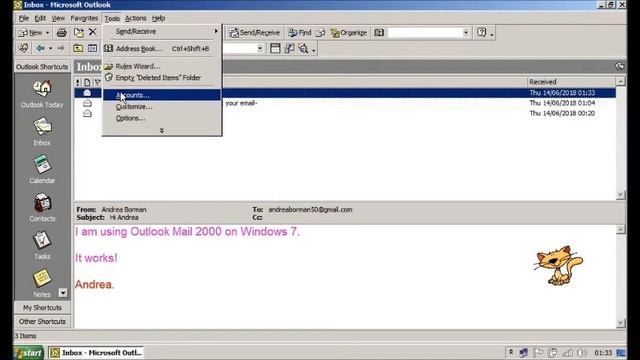640x360 pixels.
Task: Click the Outlook Today toolbar icon
Action: tap(24, 48)
